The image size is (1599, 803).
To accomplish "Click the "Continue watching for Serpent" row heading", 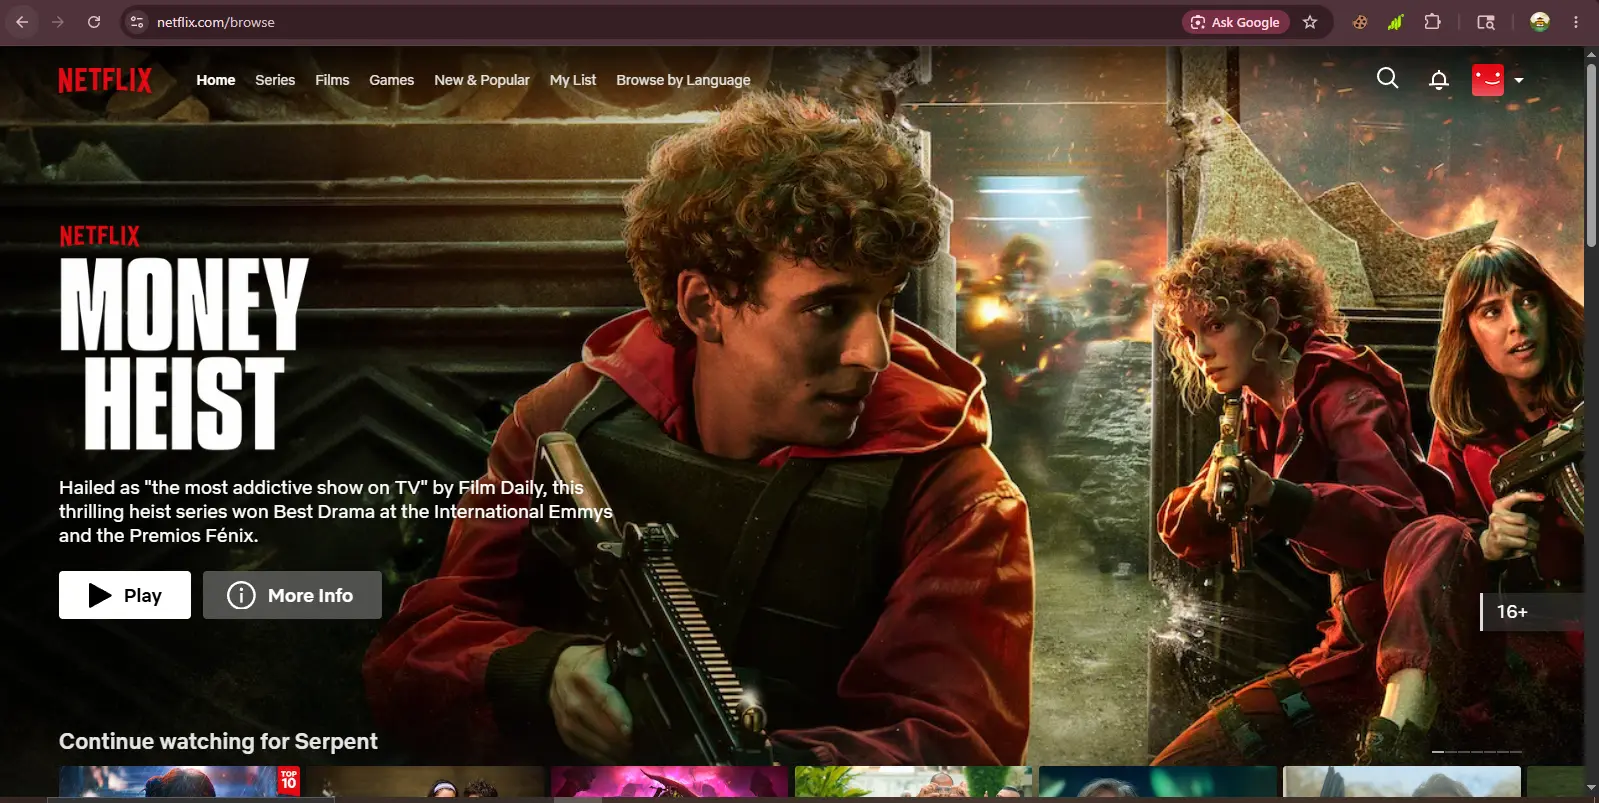I will pyautogui.click(x=218, y=741).
